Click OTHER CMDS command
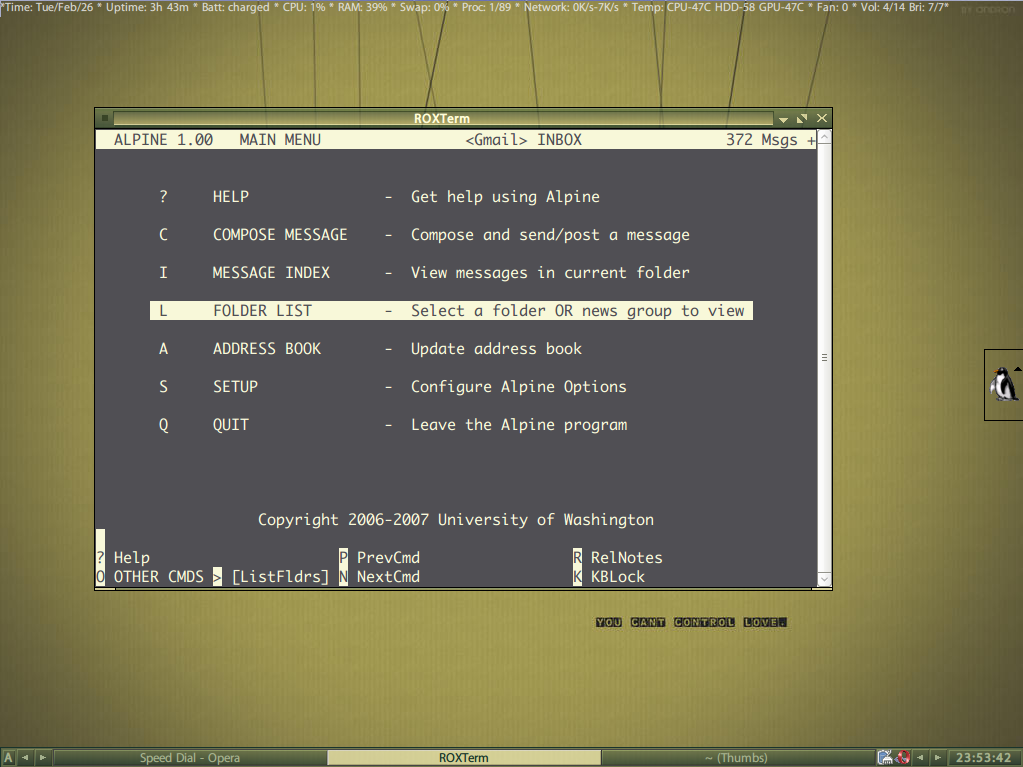The image size is (1023, 767). coord(150,577)
